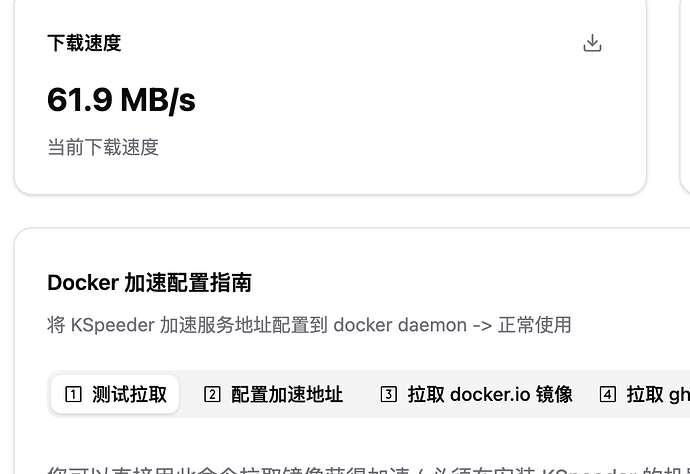Click the 当前下载速度 caption text
This screenshot has height=474, width=690.
[x=103, y=147]
